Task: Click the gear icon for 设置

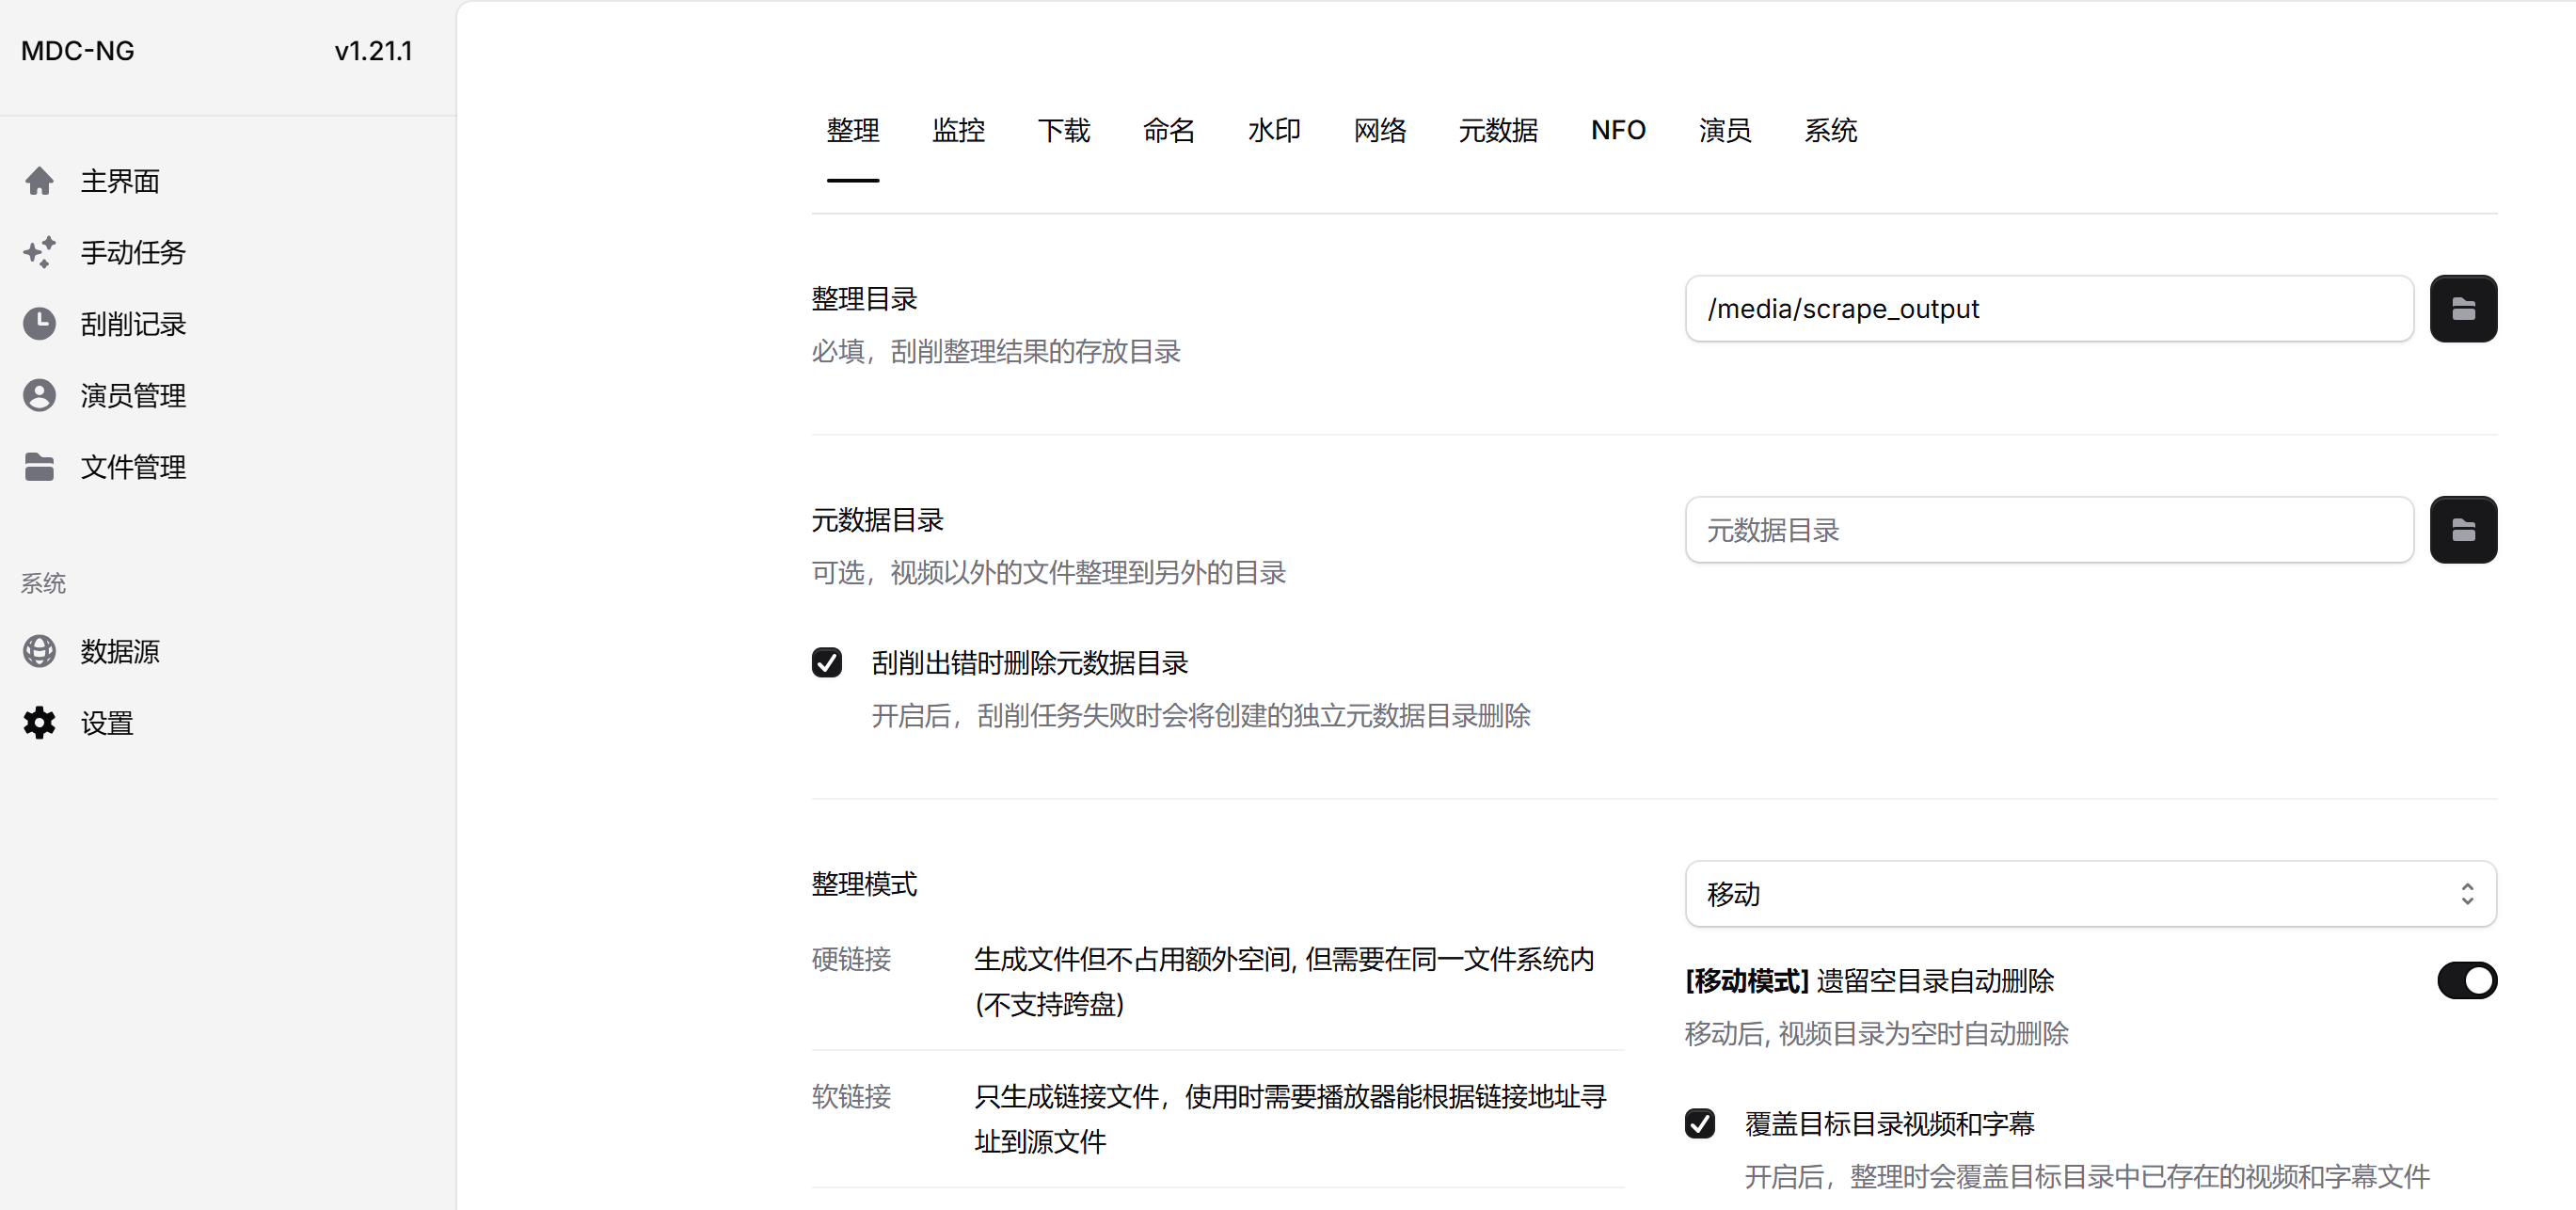Action: click(x=39, y=723)
